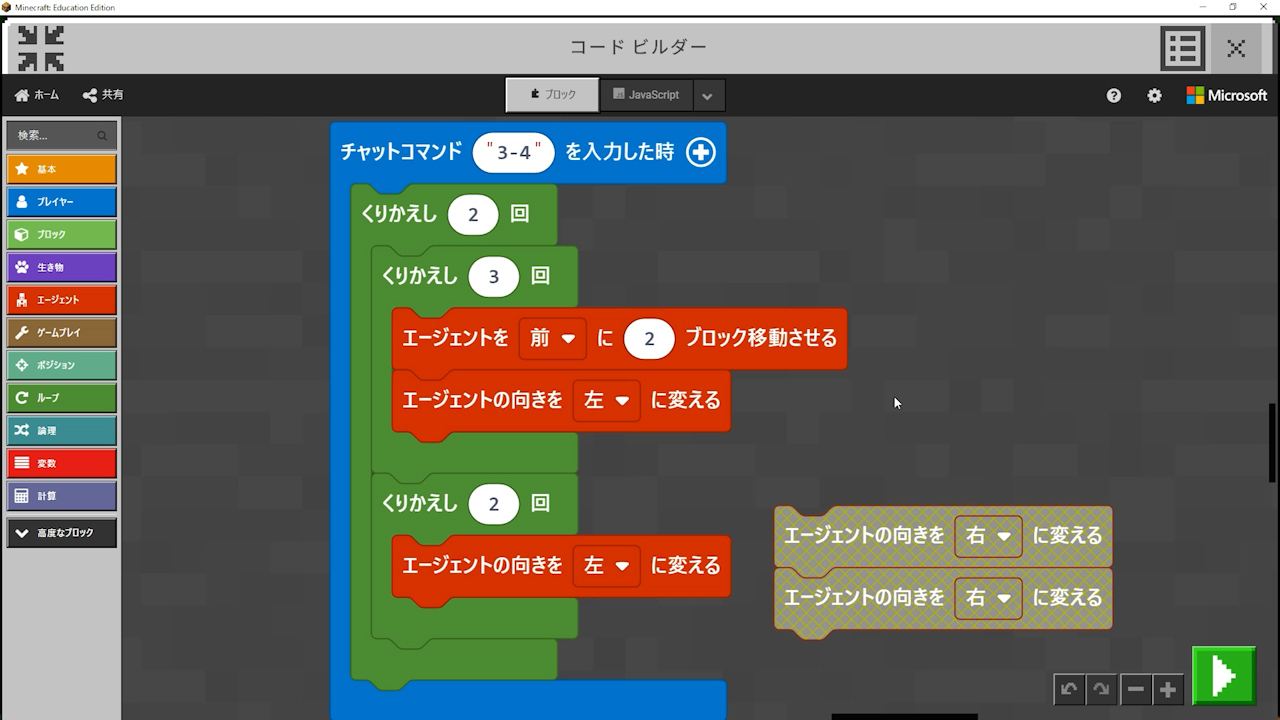Click plus icon on chat command block
Image resolution: width=1280 pixels, height=720 pixels.
(x=701, y=152)
